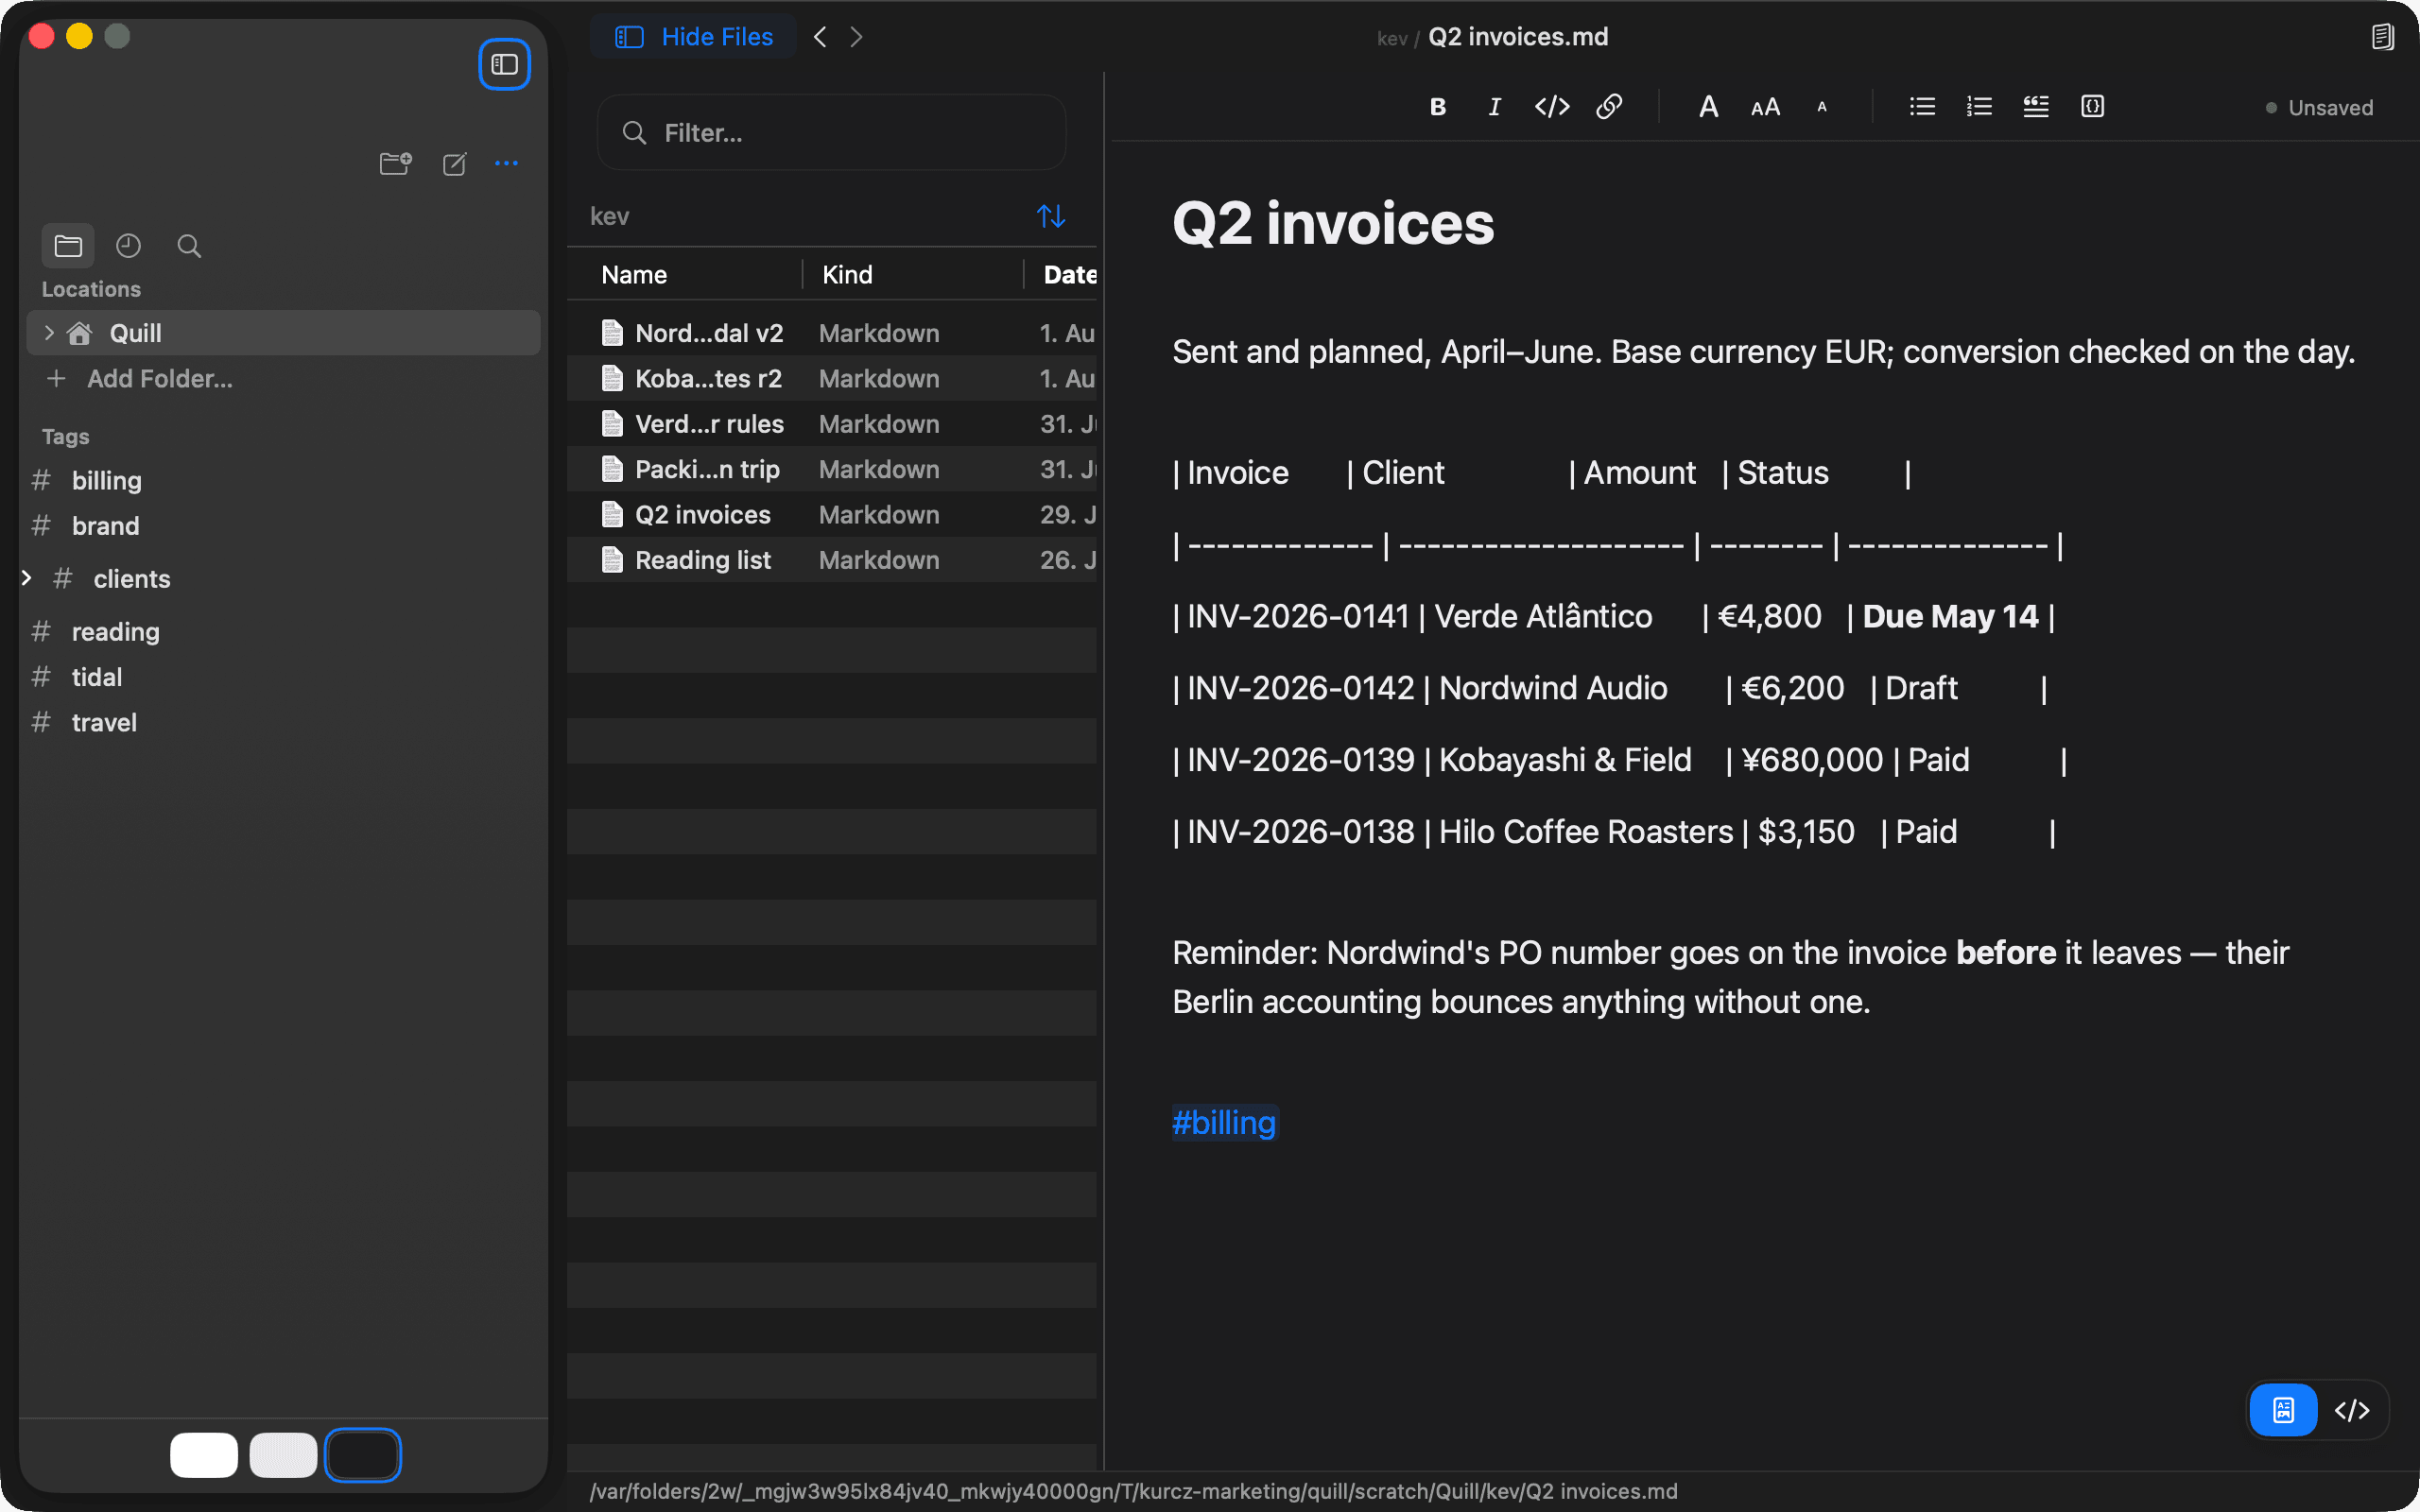
Task: Click the Hide Files button
Action: (694, 37)
